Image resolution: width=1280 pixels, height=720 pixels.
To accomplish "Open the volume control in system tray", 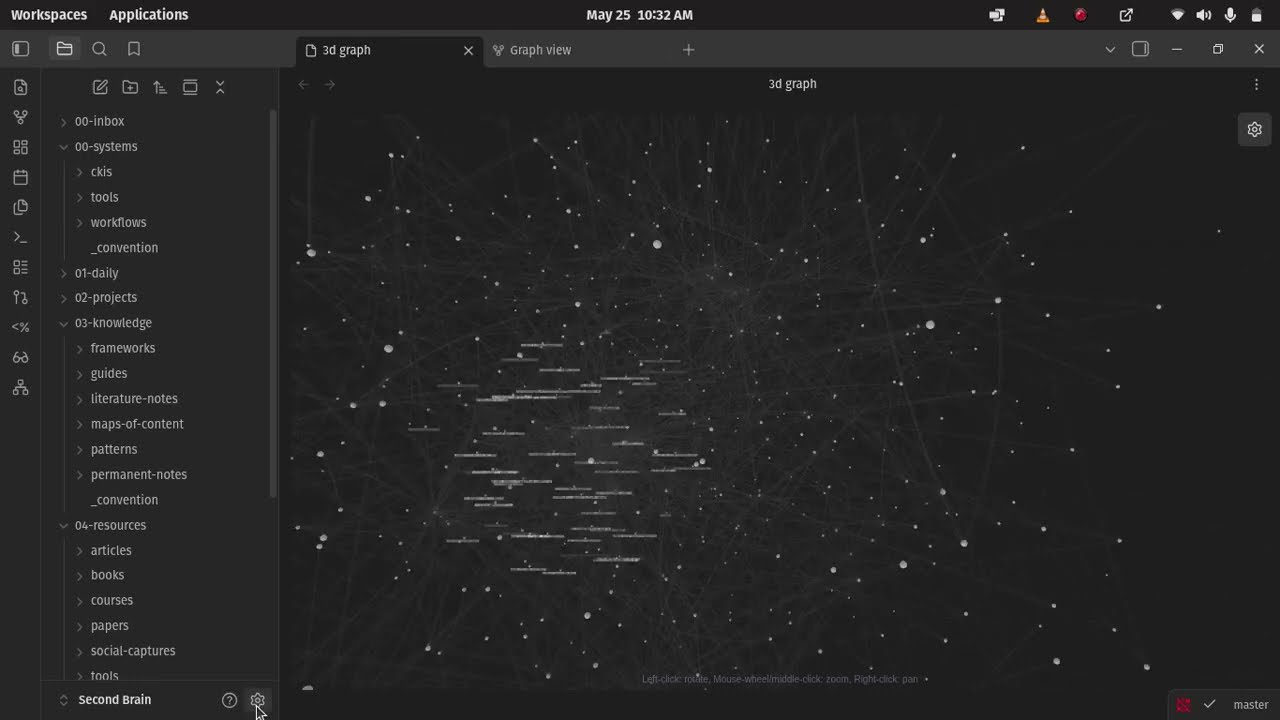I will [x=1203, y=15].
